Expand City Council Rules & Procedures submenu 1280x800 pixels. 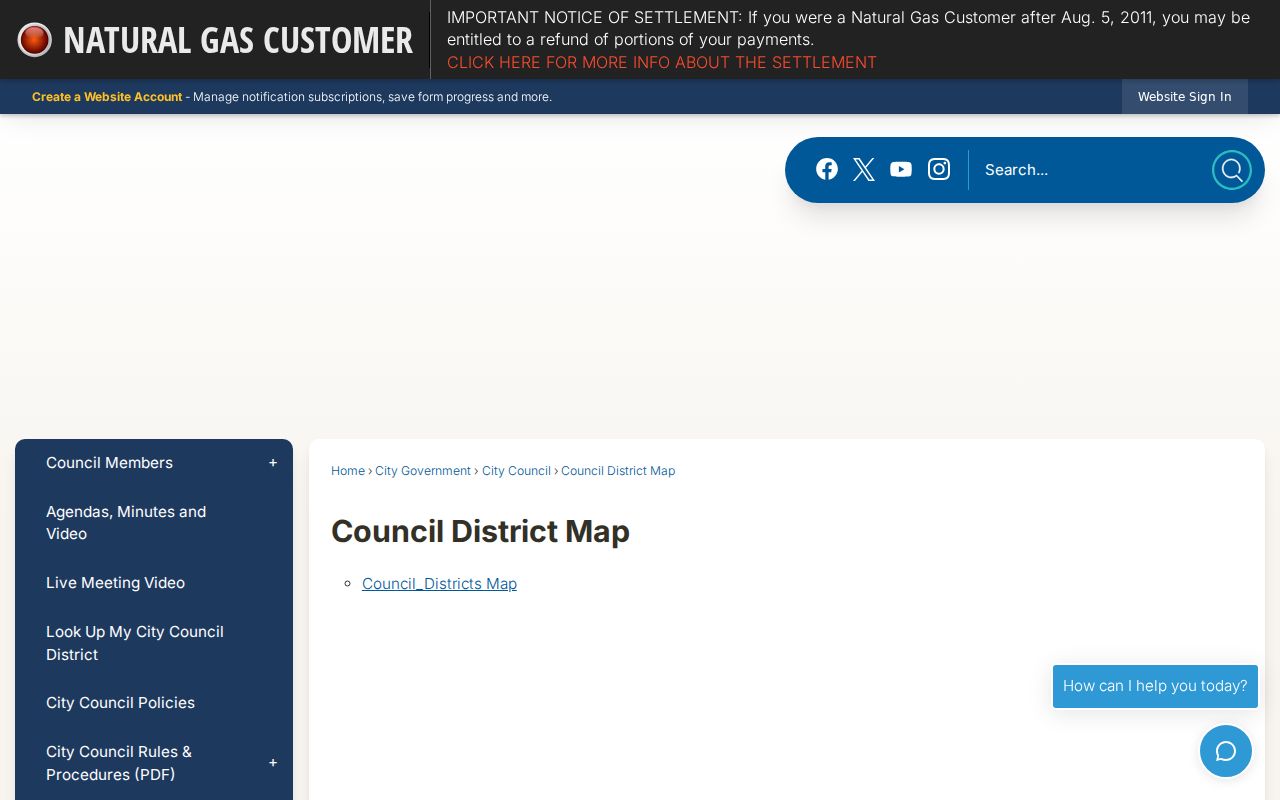coord(273,763)
